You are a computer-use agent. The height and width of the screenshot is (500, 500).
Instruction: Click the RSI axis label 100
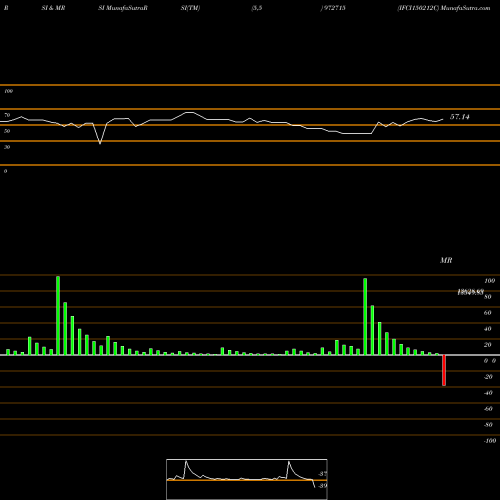[8, 91]
